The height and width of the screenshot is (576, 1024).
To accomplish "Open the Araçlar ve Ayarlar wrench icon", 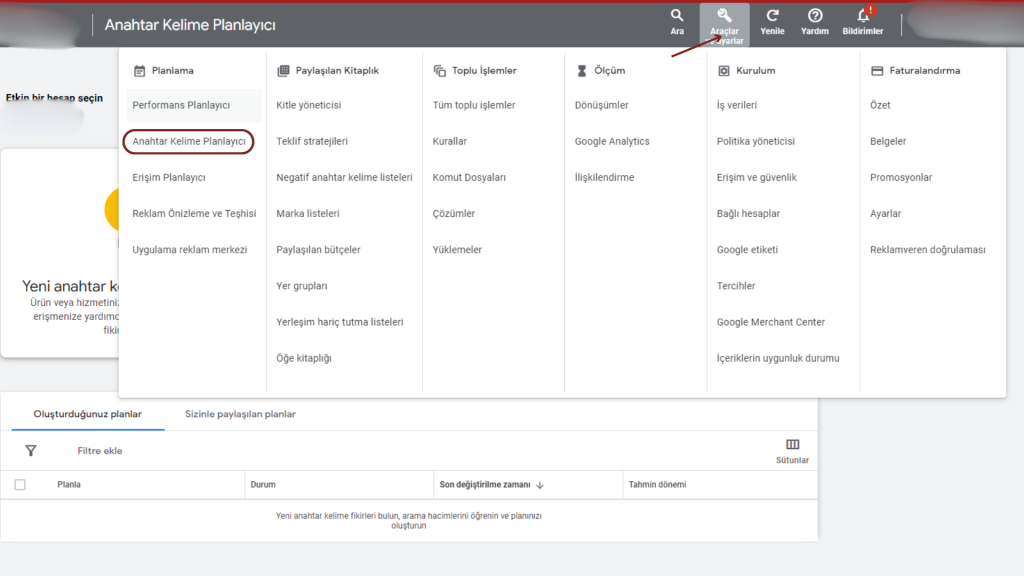I will coord(725,17).
